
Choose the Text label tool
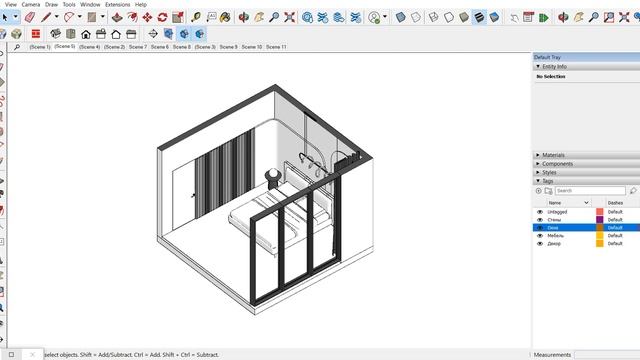pyautogui.click(x=211, y=17)
